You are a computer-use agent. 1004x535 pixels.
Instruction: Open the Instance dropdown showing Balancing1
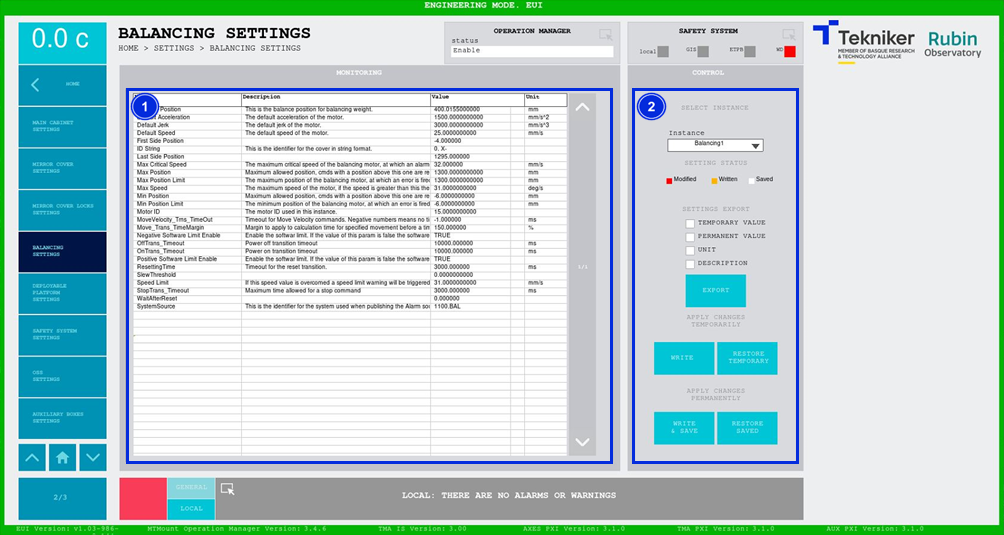pyautogui.click(x=715, y=145)
